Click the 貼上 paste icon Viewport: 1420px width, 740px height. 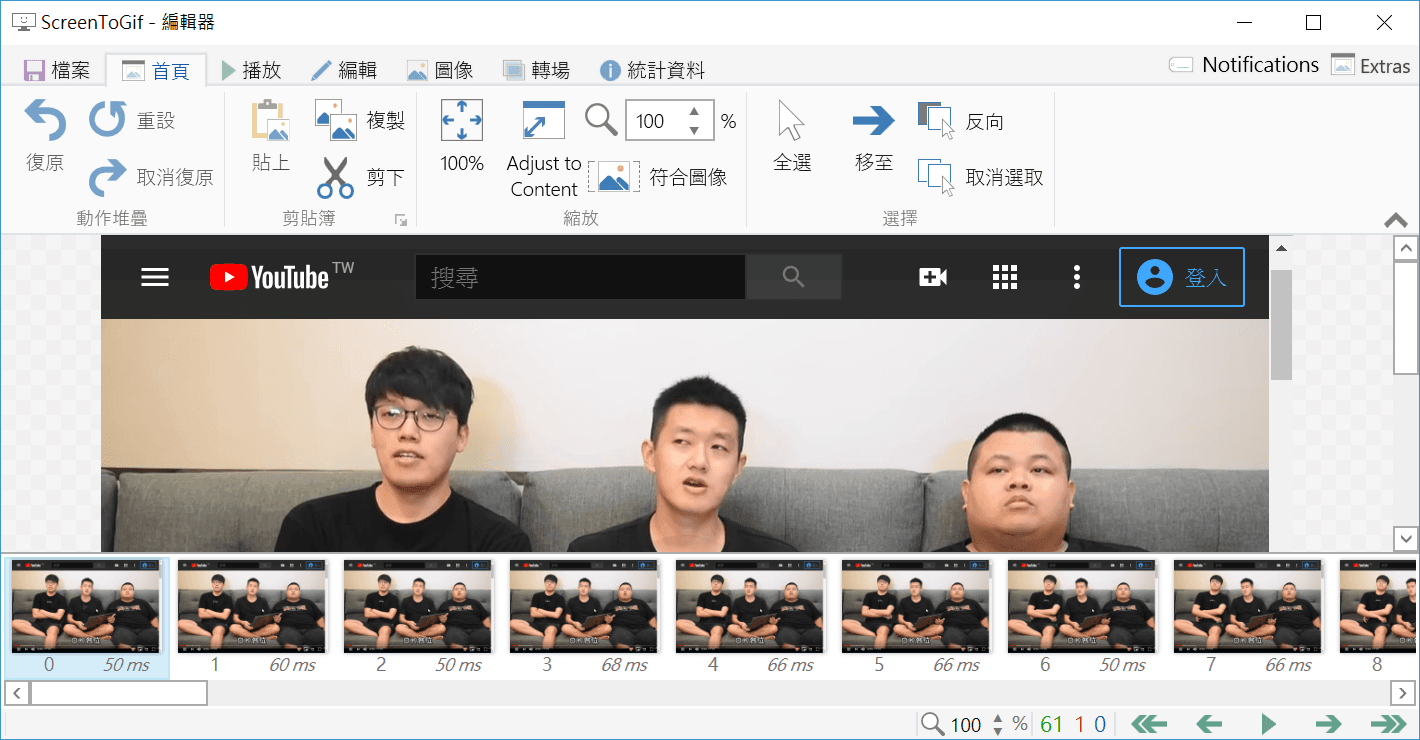tap(270, 120)
